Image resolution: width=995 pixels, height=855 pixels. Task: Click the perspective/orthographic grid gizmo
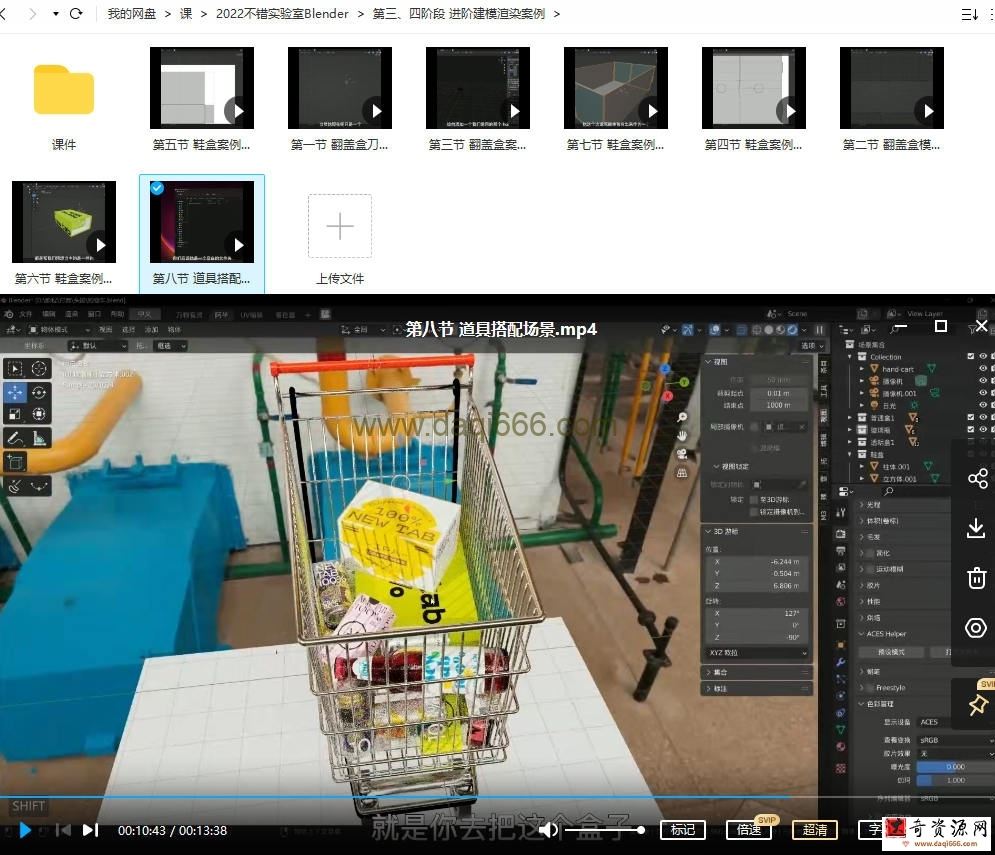(682, 472)
